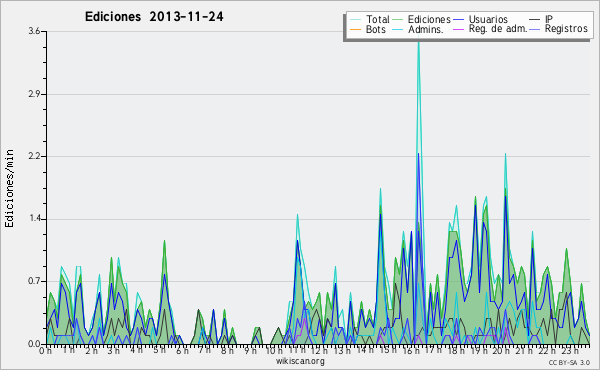Click the "0.7" y-axis label

[x=34, y=281]
